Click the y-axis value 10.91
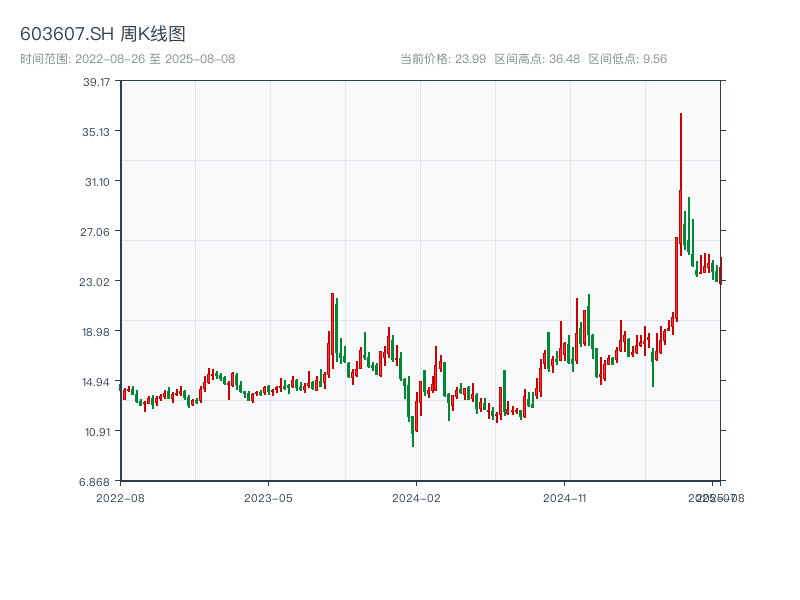The width and height of the screenshot is (800, 600). pos(97,432)
